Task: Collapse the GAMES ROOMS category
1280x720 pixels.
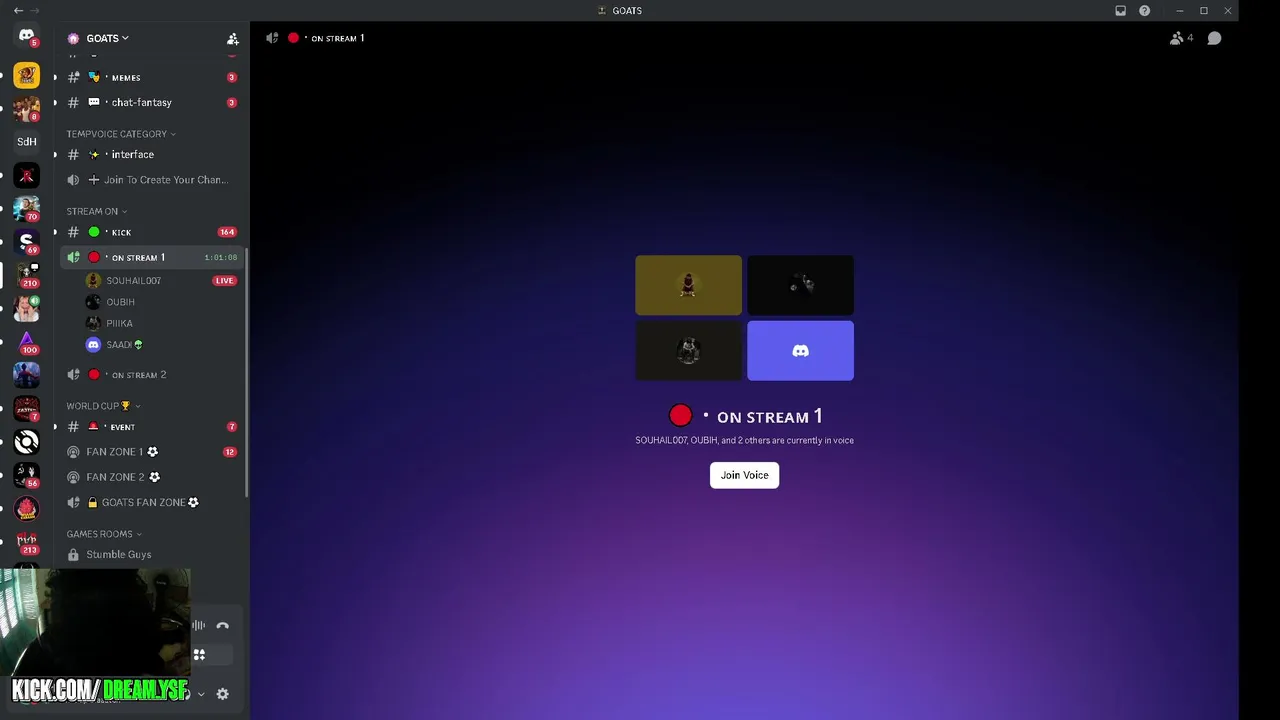Action: pos(104,534)
